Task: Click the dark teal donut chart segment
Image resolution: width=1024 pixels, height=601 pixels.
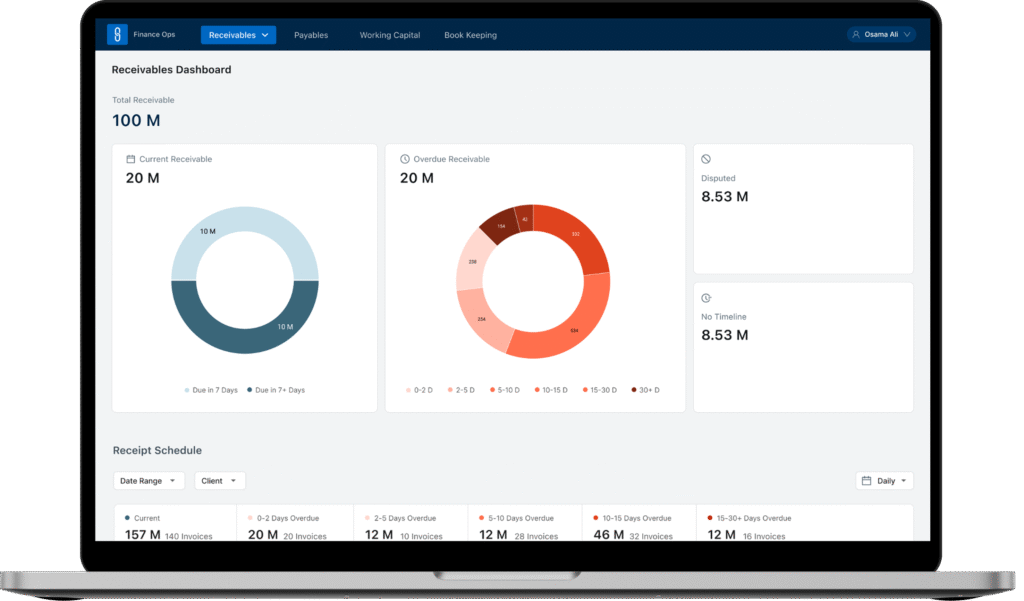Action: coord(245,330)
